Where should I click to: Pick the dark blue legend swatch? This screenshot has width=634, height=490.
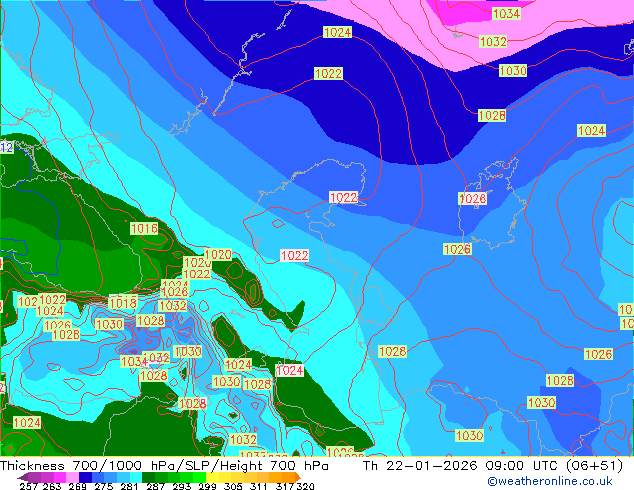(85, 477)
